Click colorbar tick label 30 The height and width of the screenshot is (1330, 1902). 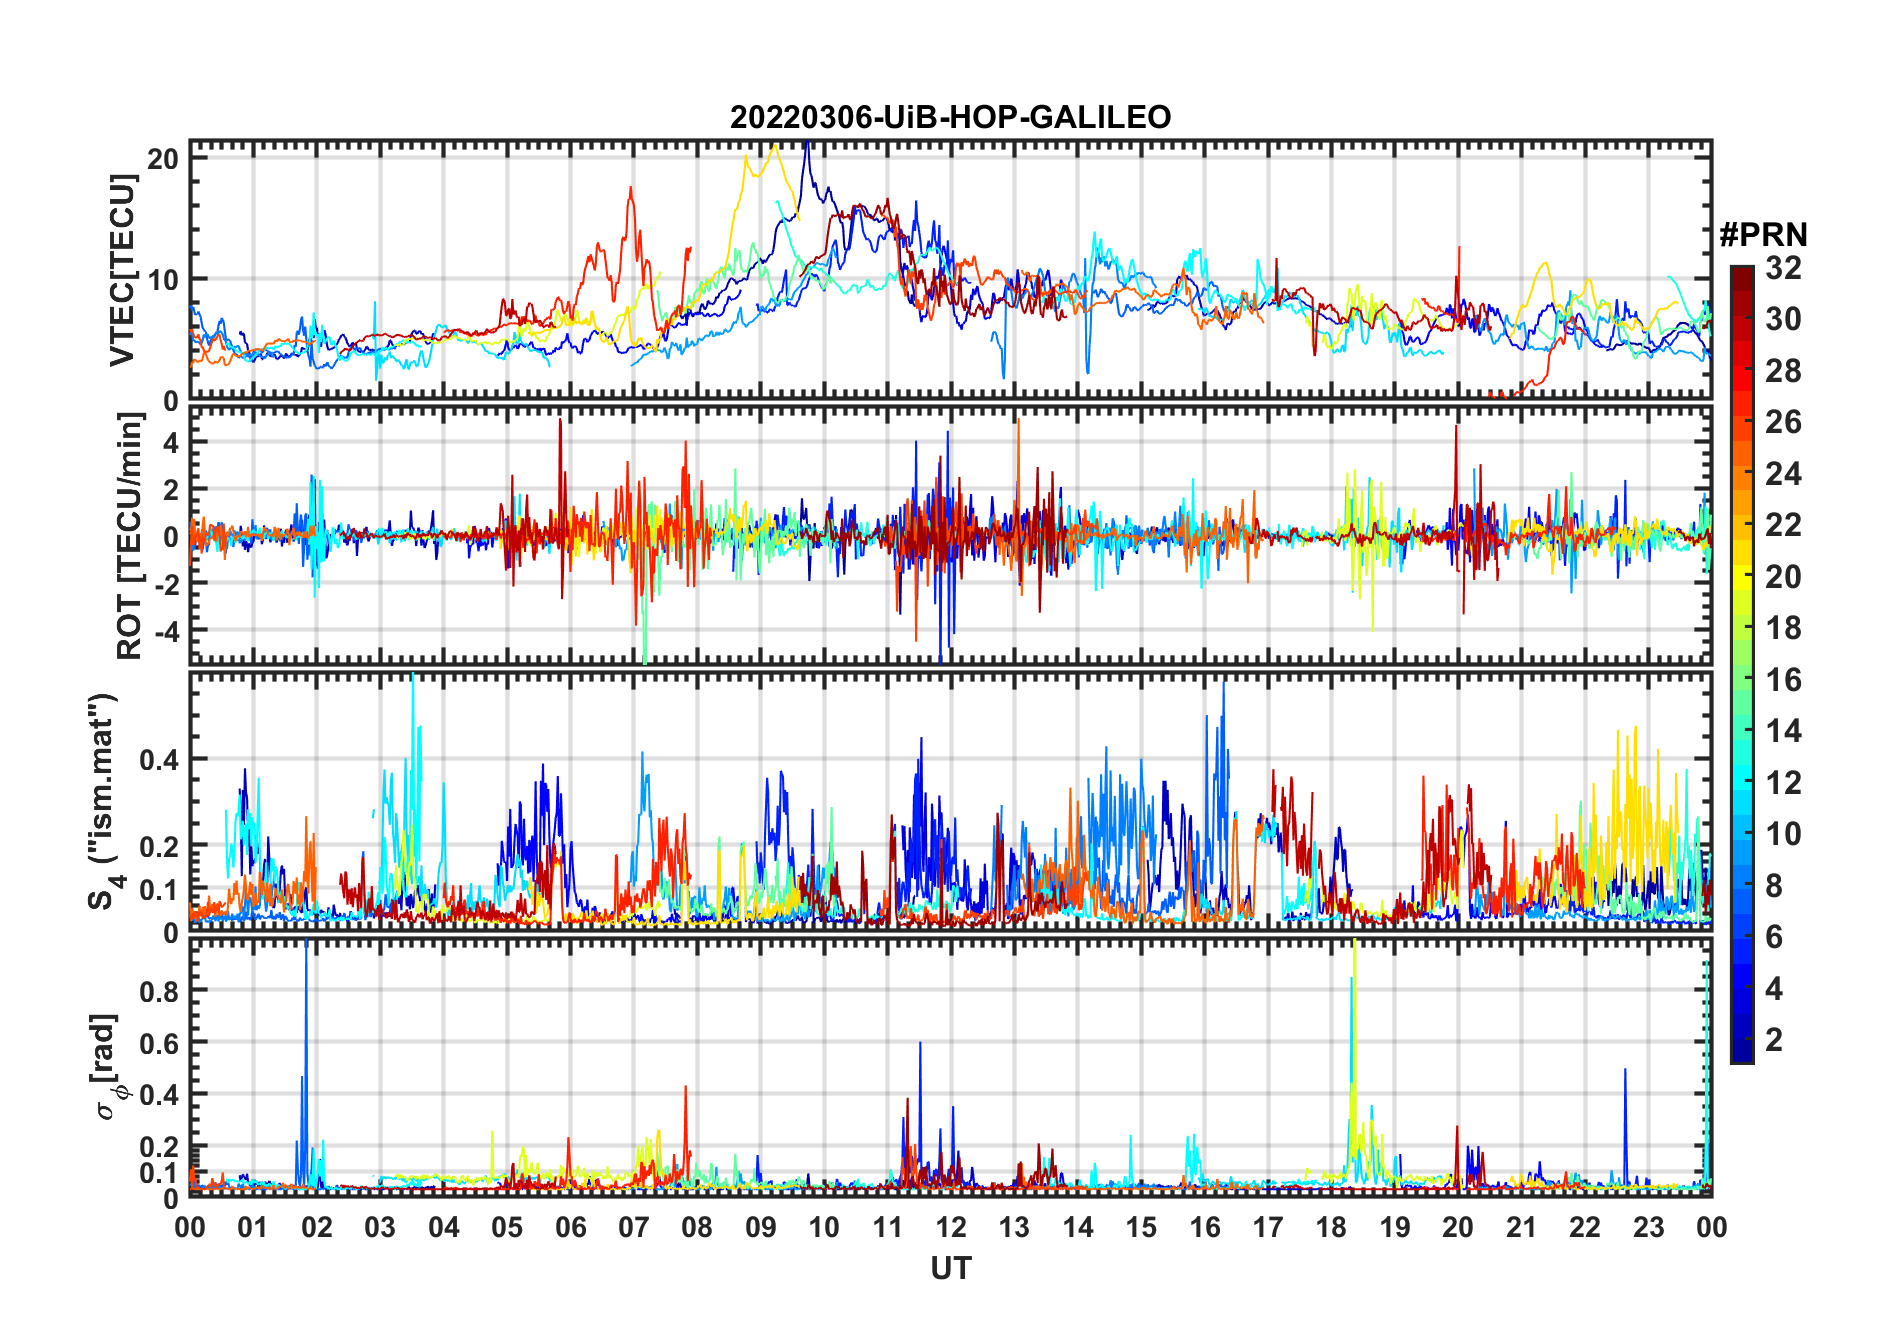point(1783,319)
